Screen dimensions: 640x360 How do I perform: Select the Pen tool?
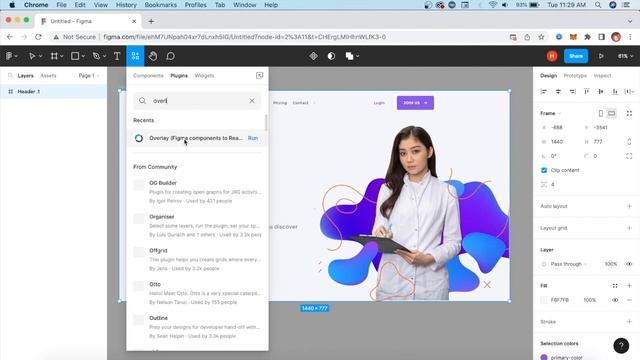[96, 56]
